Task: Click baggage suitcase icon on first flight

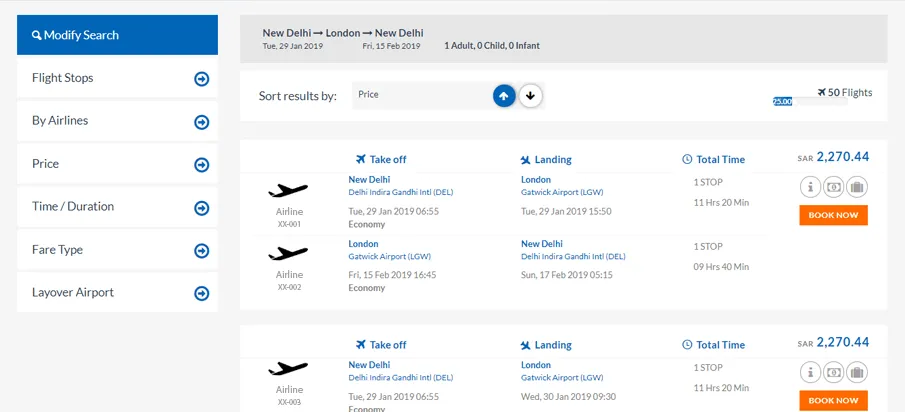Action: pyautogui.click(x=856, y=187)
